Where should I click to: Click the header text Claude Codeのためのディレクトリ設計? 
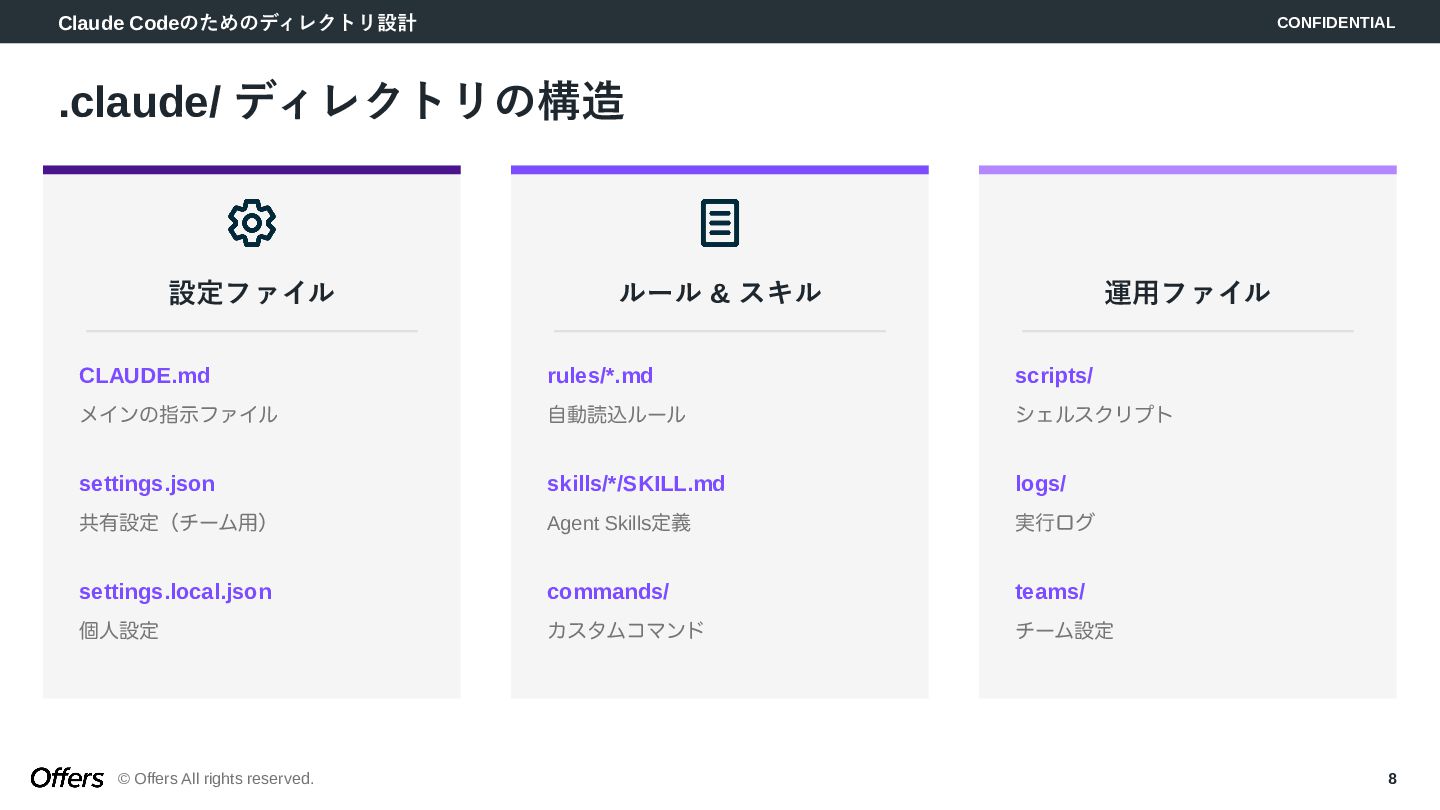237,22
